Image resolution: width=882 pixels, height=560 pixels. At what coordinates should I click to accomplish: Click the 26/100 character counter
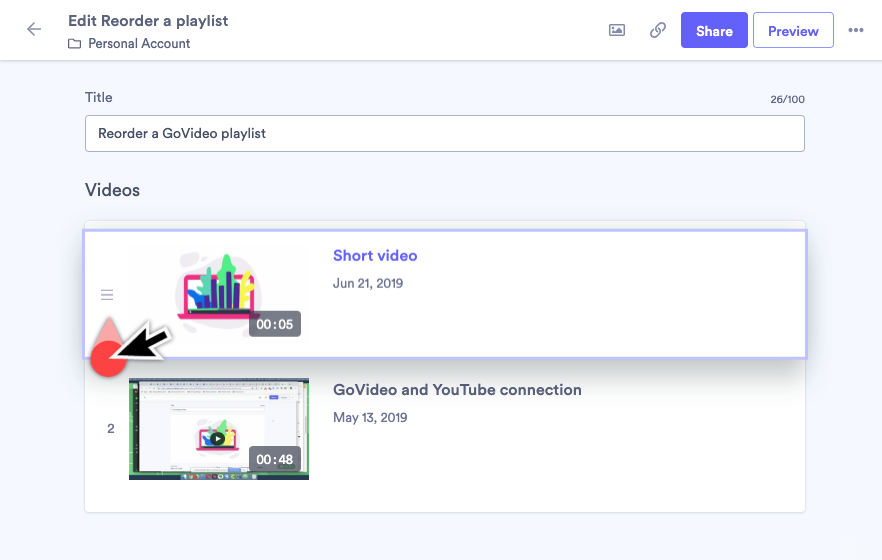(787, 100)
